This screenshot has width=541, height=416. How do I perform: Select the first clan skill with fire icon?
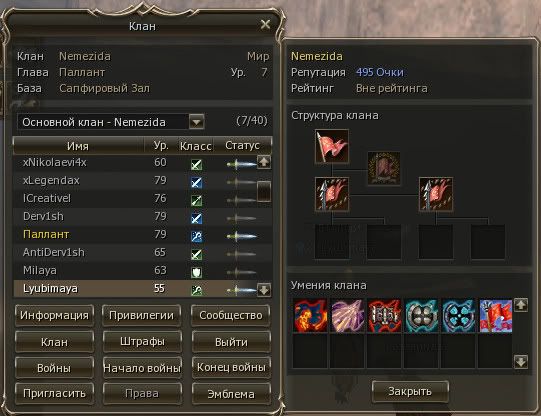(310, 316)
